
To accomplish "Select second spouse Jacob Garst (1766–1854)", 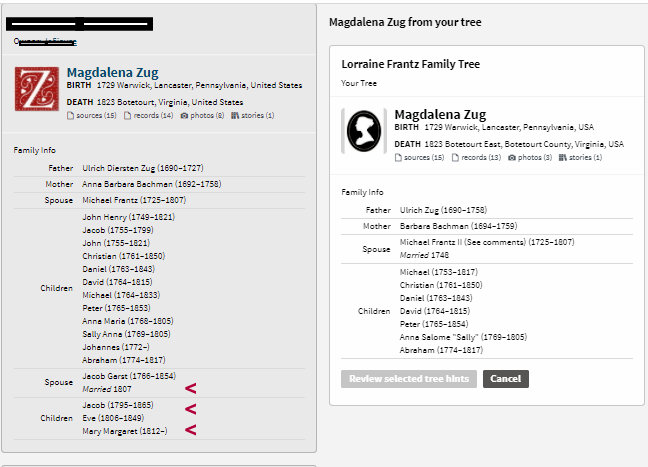I will pyautogui.click(x=128, y=375).
